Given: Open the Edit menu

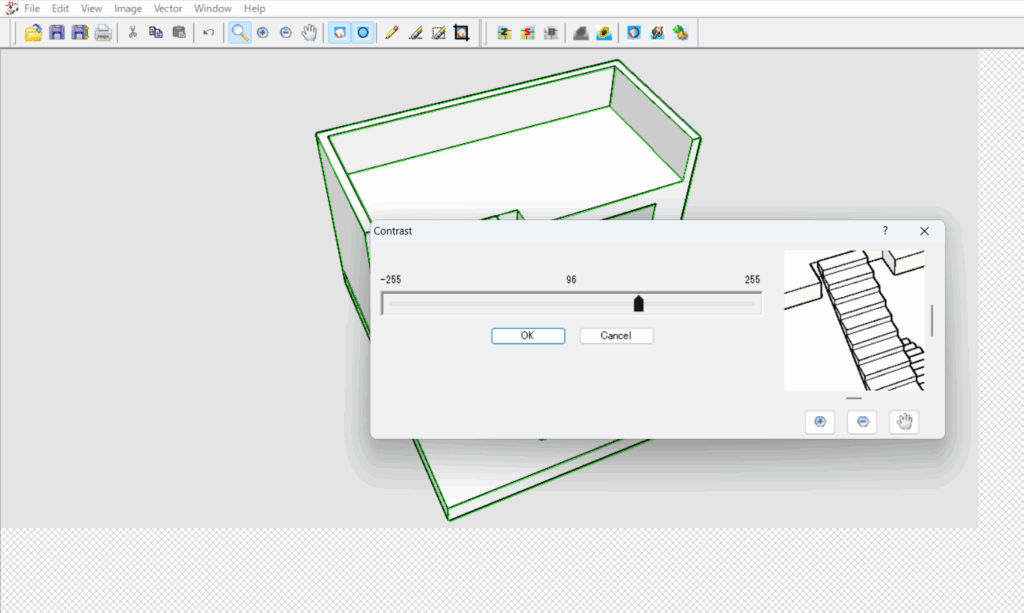Looking at the screenshot, I should point(60,8).
